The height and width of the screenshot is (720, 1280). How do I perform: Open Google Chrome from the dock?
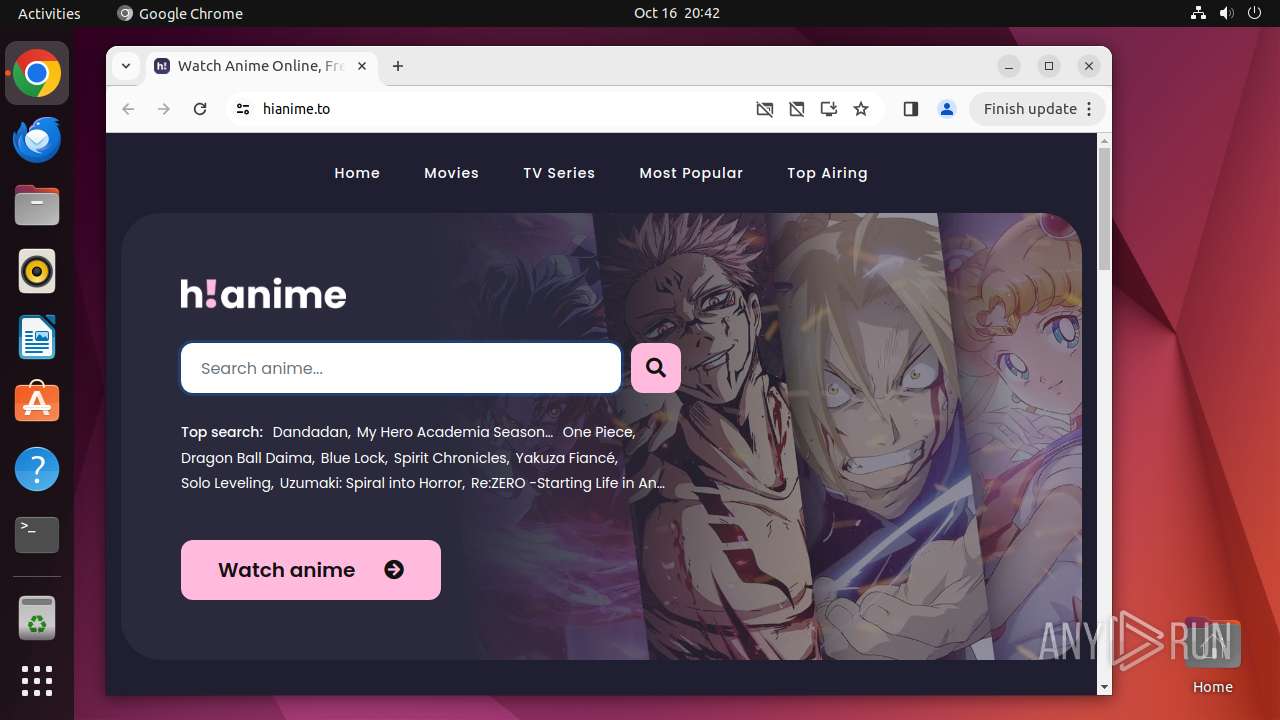click(x=37, y=74)
